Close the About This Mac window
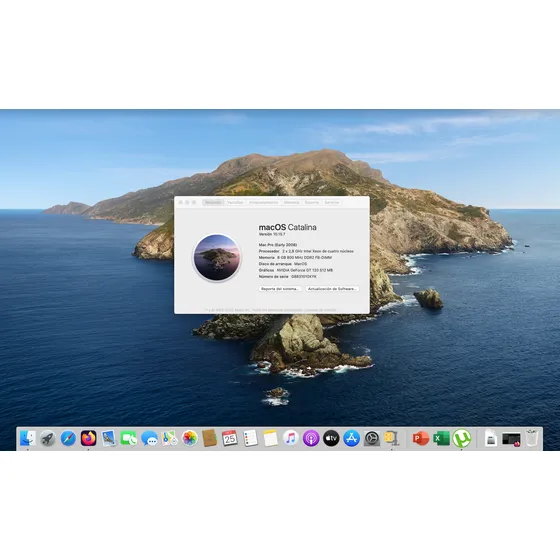 pyautogui.click(x=181, y=202)
